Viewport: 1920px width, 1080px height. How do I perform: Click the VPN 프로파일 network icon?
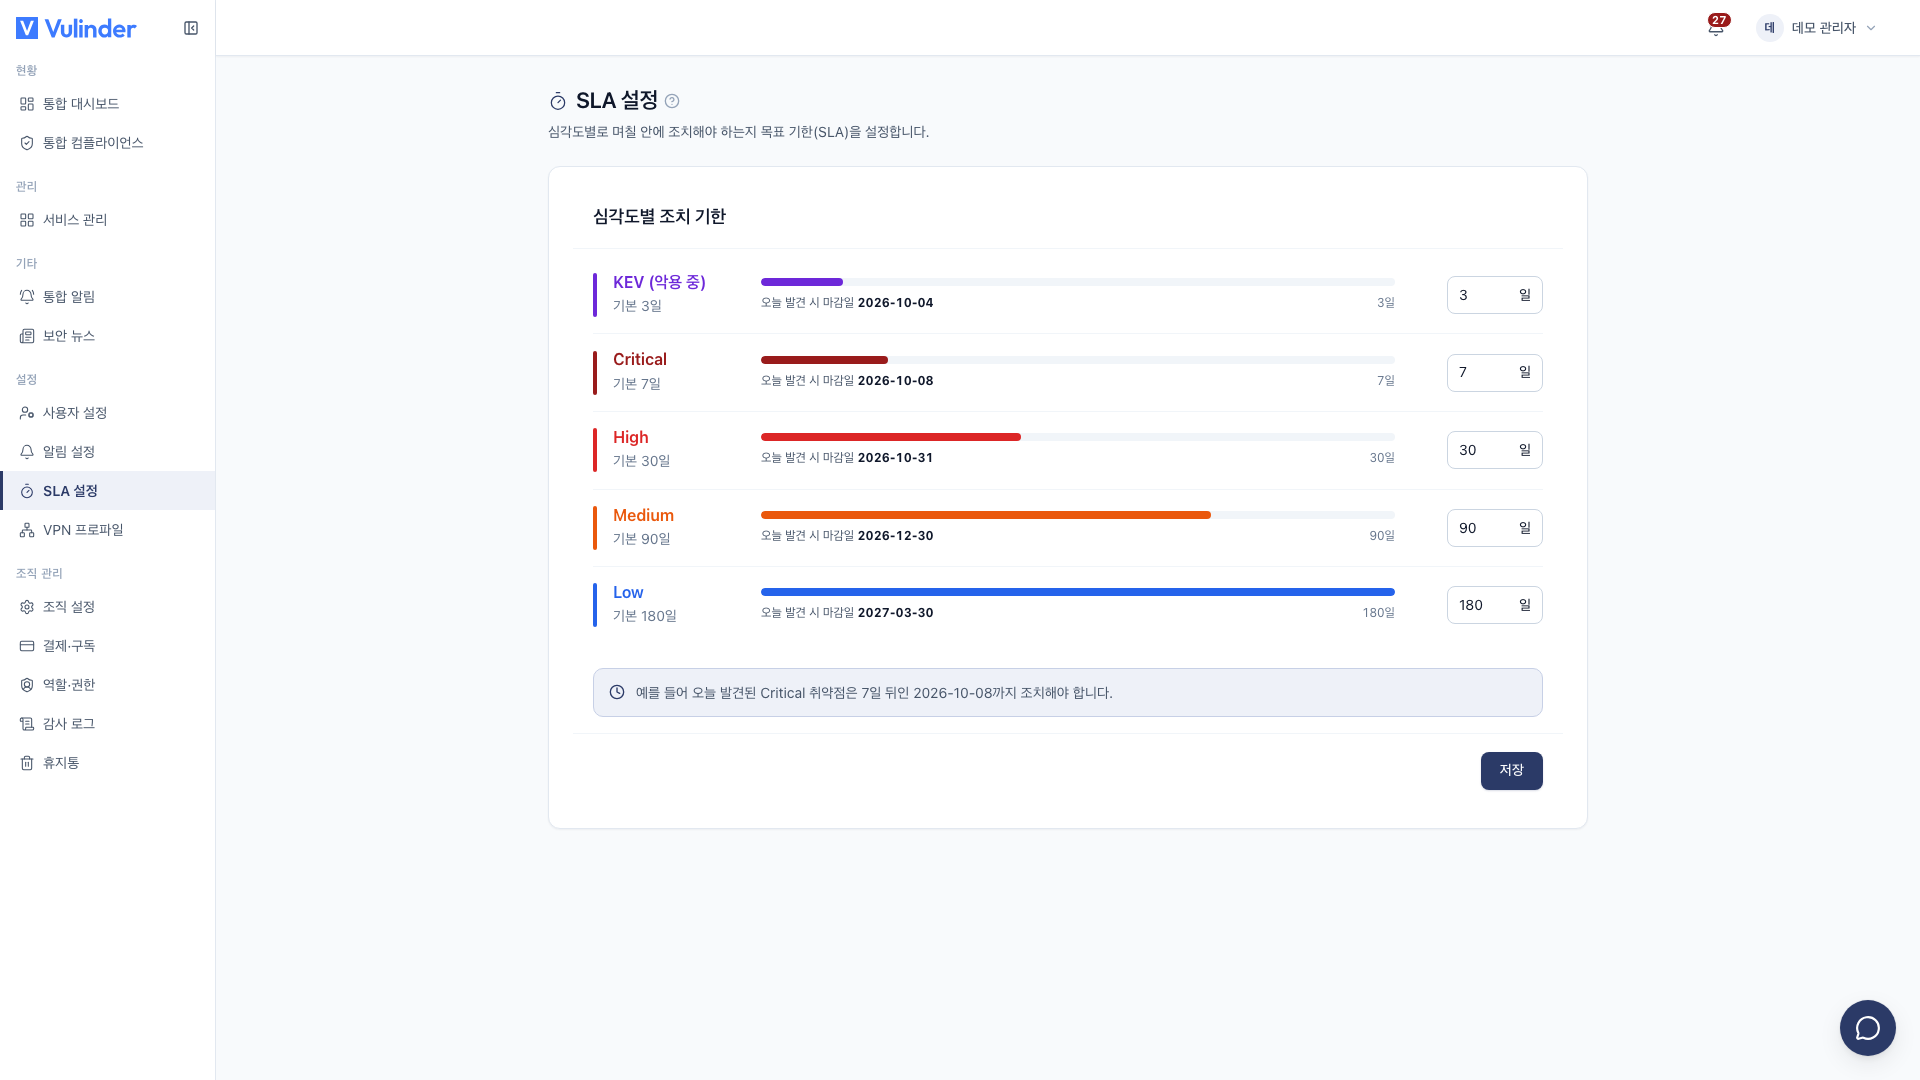click(x=27, y=530)
